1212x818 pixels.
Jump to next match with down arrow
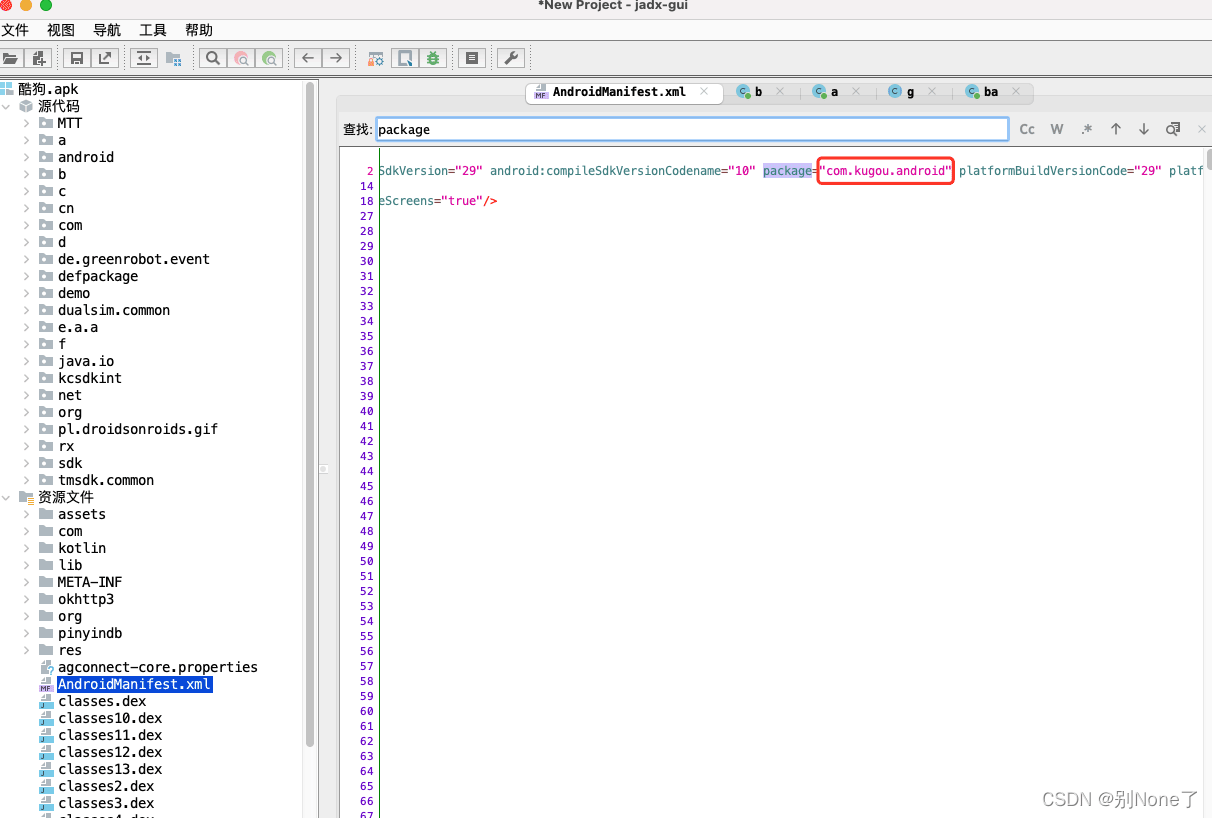[x=1144, y=129]
